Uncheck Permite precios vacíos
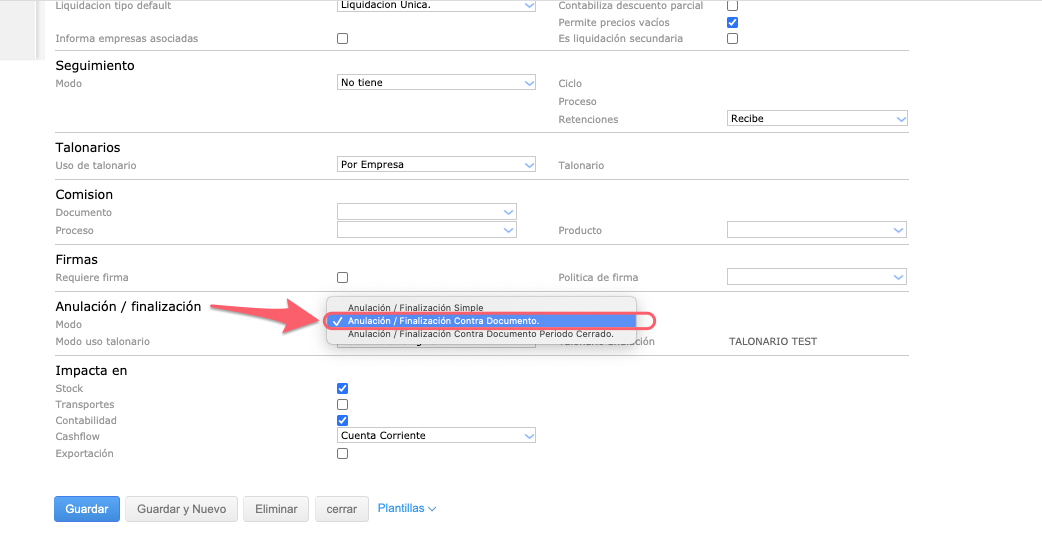The width and height of the screenshot is (1042, 539). coord(732,22)
